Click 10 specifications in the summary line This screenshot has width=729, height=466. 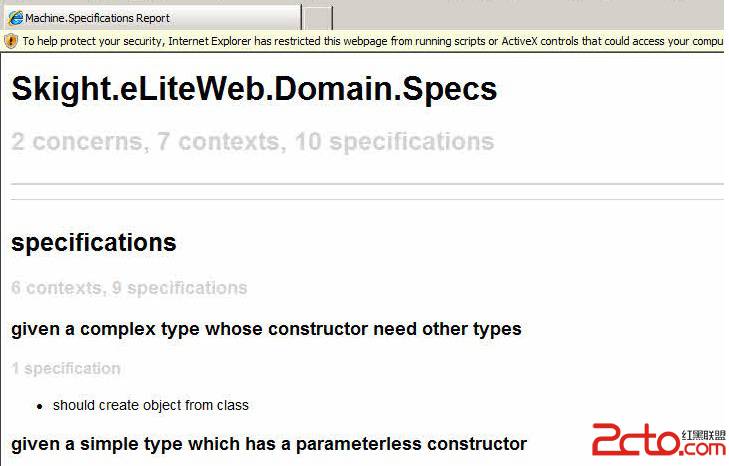pyautogui.click(x=394, y=141)
